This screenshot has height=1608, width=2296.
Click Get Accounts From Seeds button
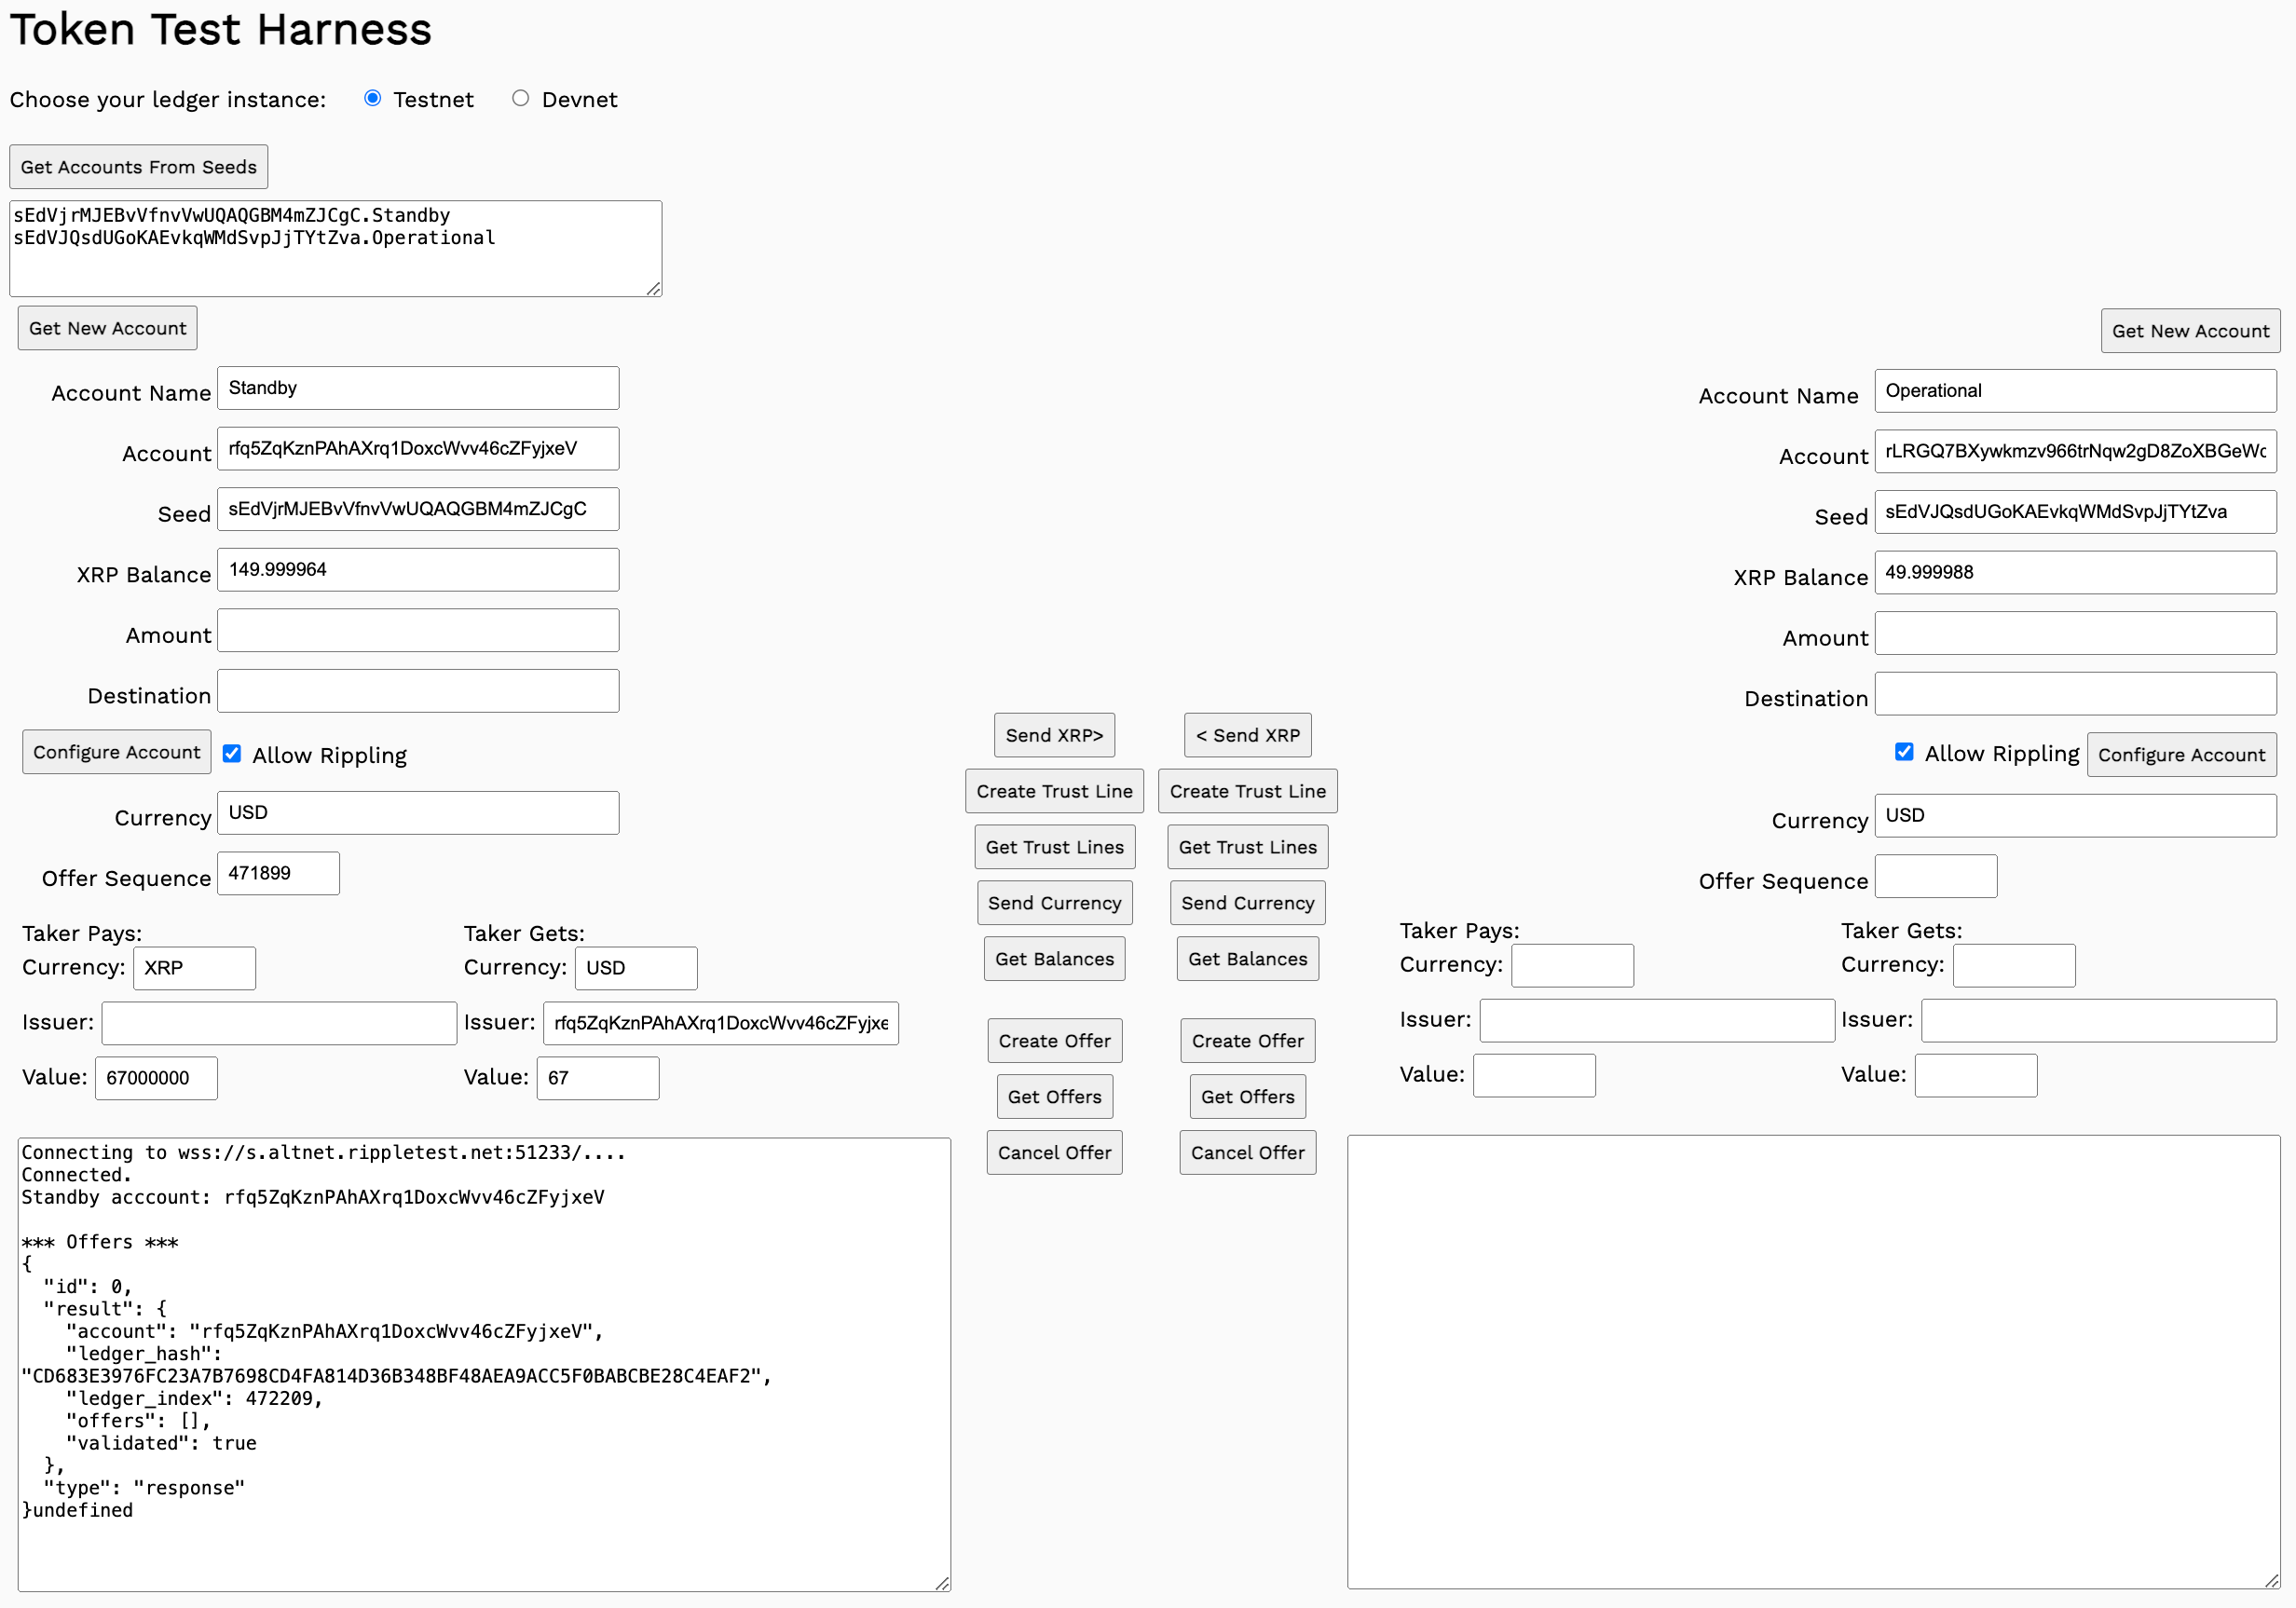pyautogui.click(x=138, y=167)
